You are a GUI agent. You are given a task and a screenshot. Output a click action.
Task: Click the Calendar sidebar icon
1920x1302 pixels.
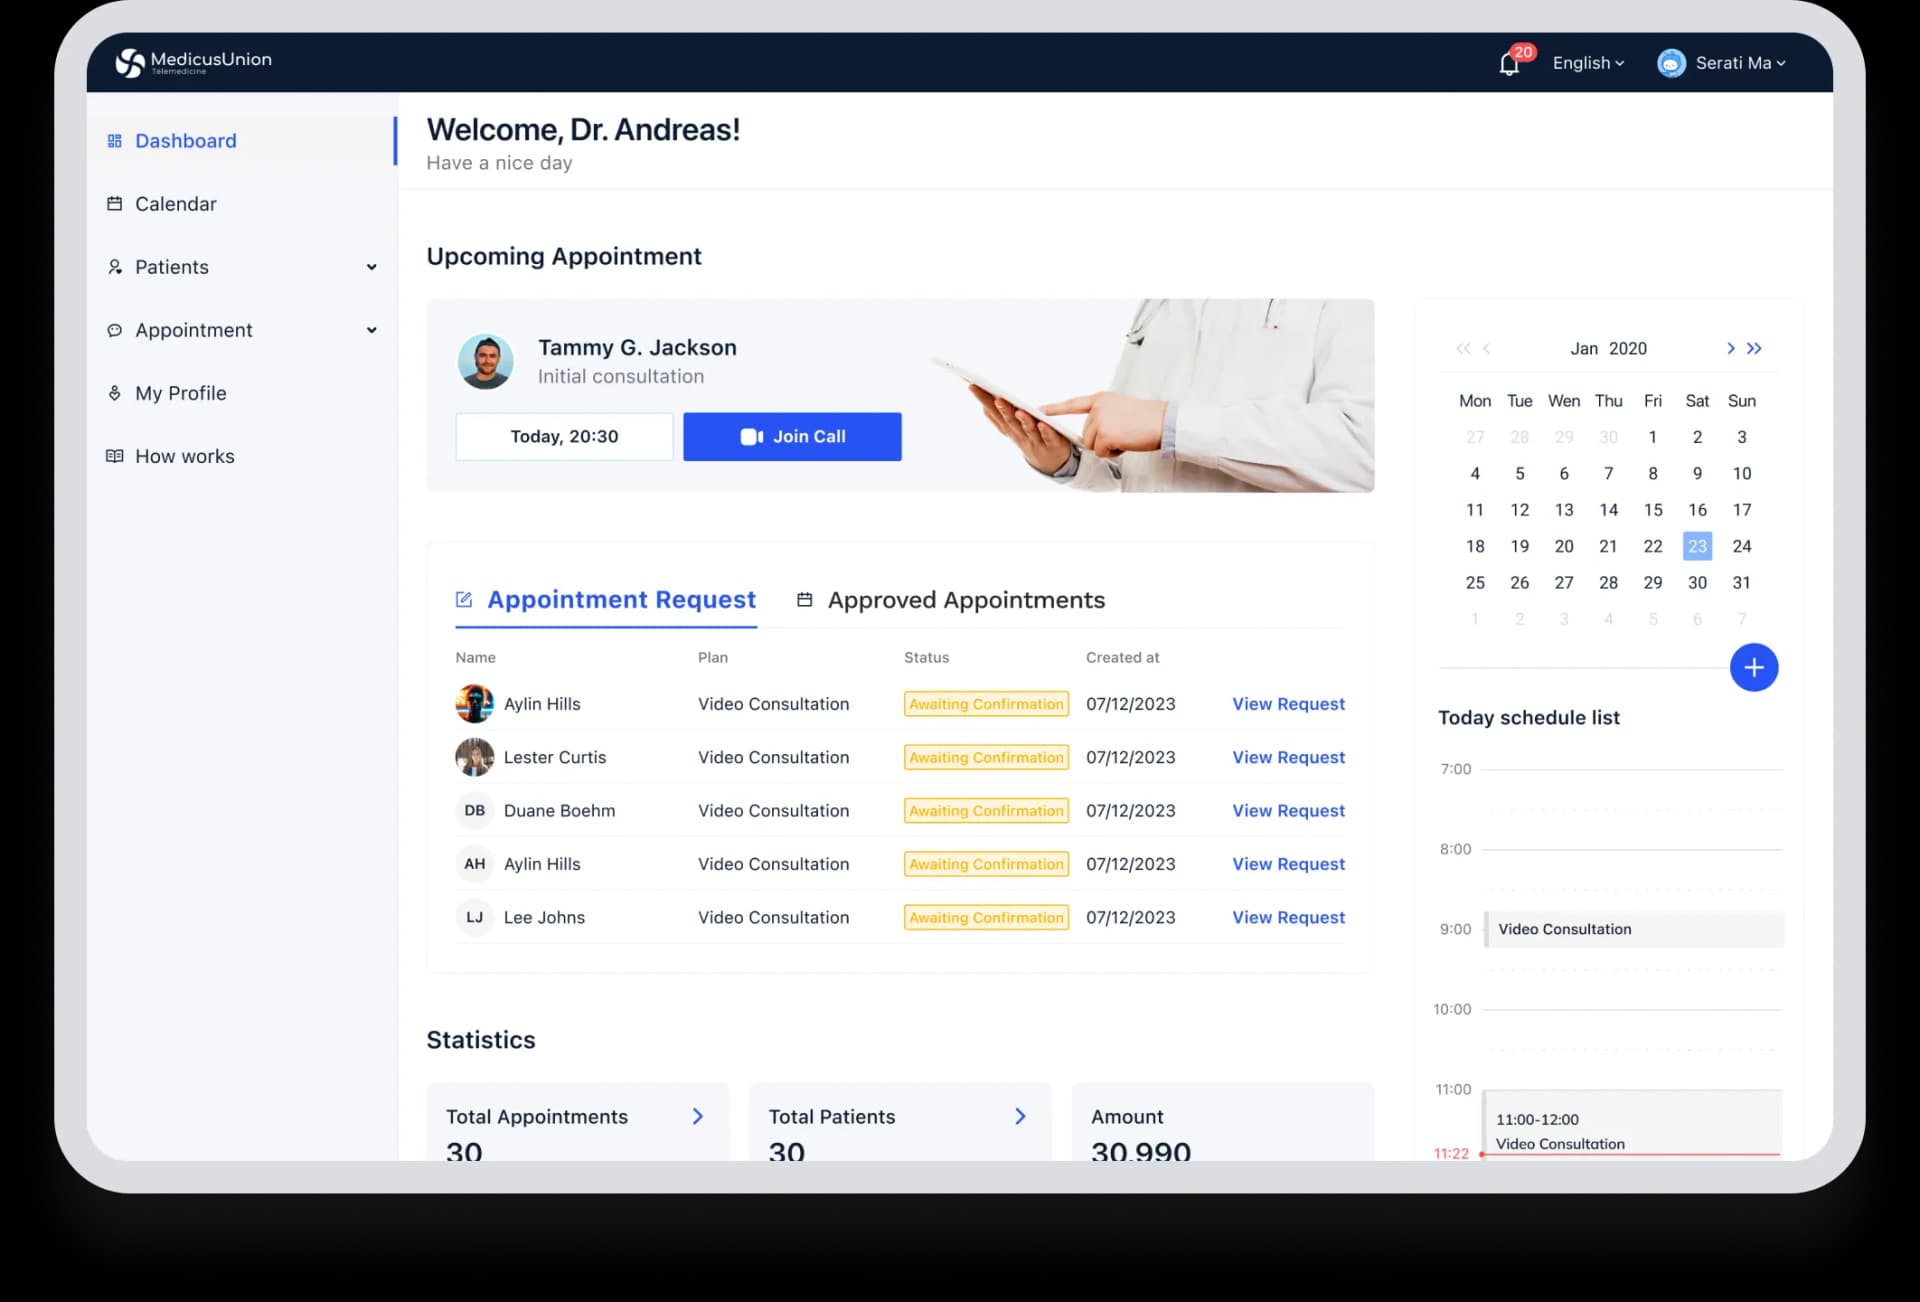click(115, 203)
